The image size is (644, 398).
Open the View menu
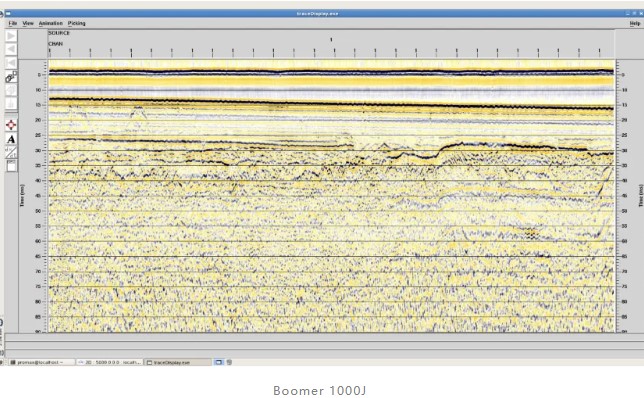(x=28, y=23)
